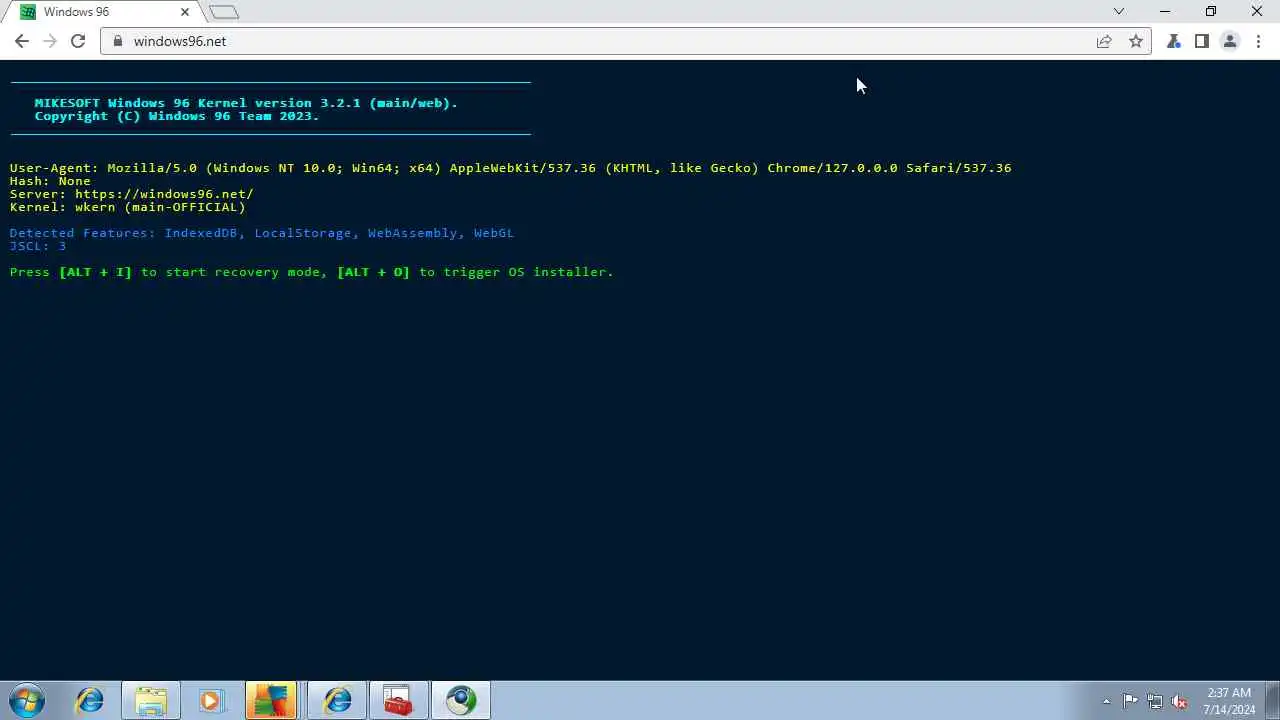Click the 'Server: https://windows96.net/' line
This screenshot has height=720, width=1280.
(x=132, y=194)
